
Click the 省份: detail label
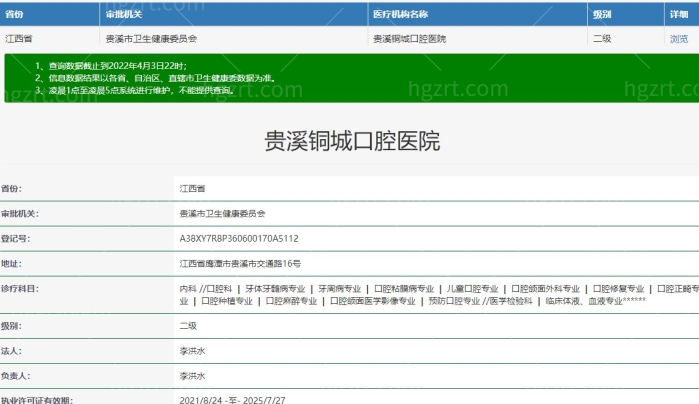(11, 189)
